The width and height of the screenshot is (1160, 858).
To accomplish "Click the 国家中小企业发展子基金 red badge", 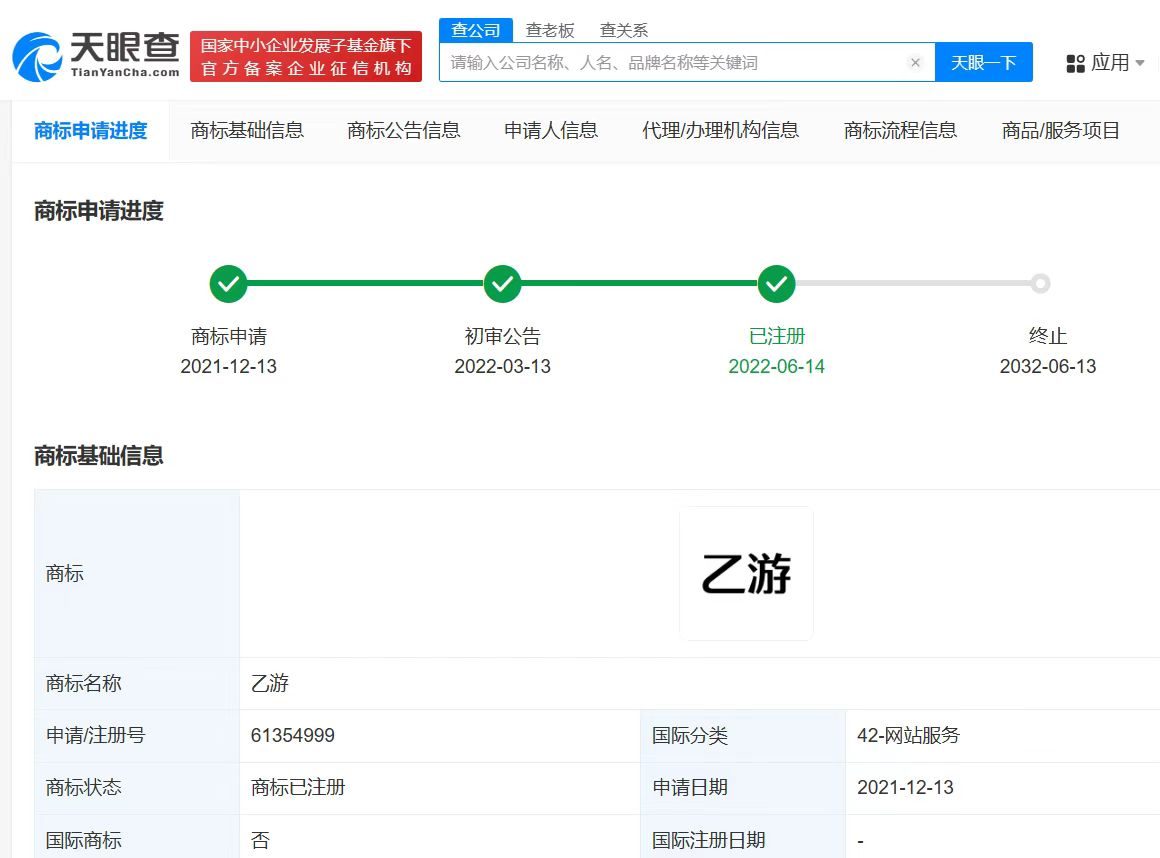I will click(305, 54).
